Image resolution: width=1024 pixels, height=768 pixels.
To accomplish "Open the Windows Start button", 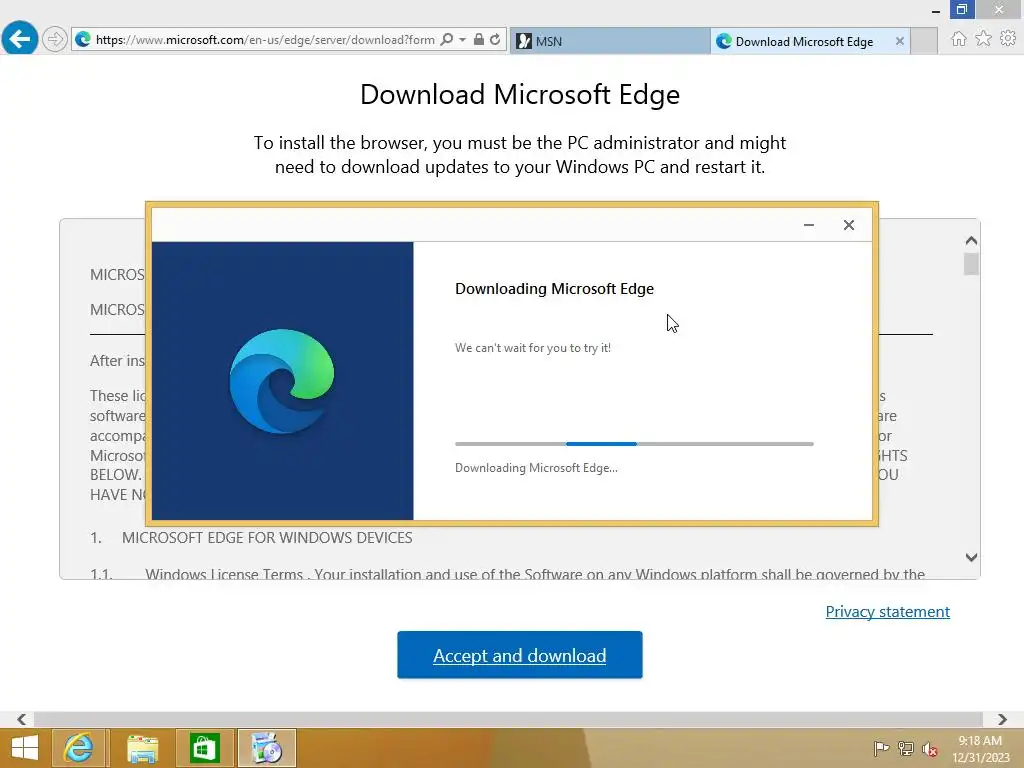I will 25,748.
